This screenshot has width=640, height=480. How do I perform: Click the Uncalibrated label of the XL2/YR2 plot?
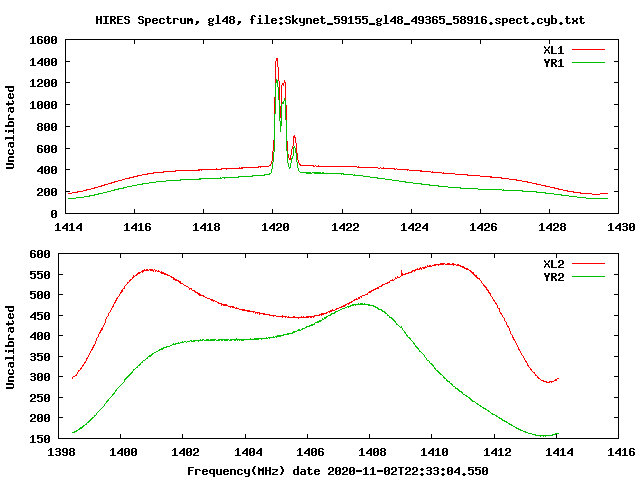tap(10, 347)
